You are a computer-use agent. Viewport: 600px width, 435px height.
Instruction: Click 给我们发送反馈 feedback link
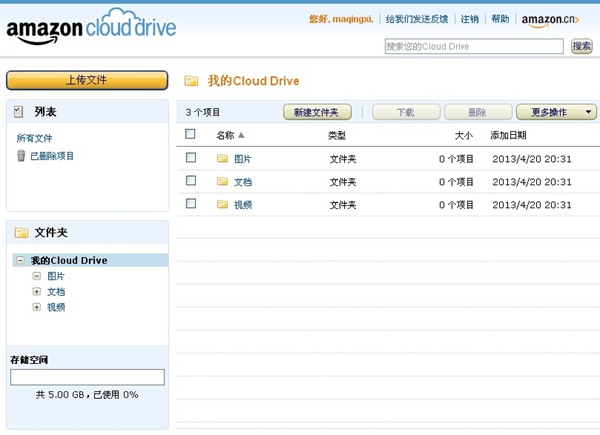[417, 19]
